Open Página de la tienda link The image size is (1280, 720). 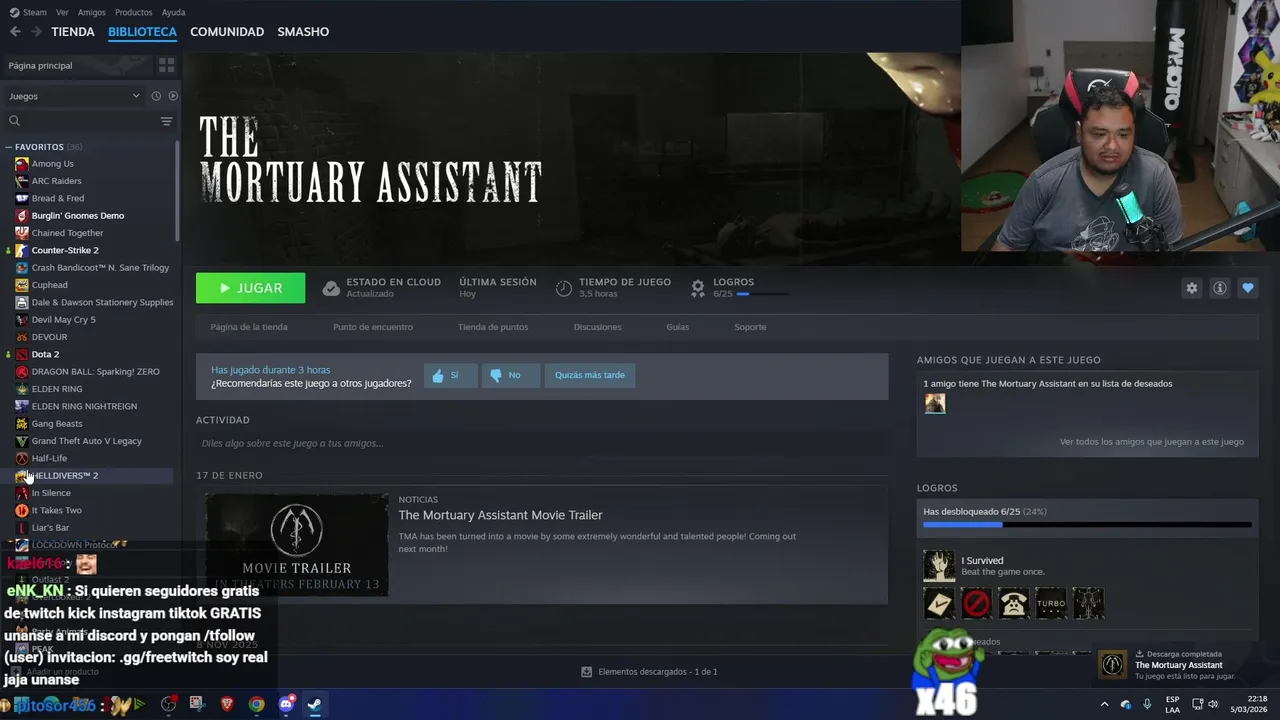[249, 327]
